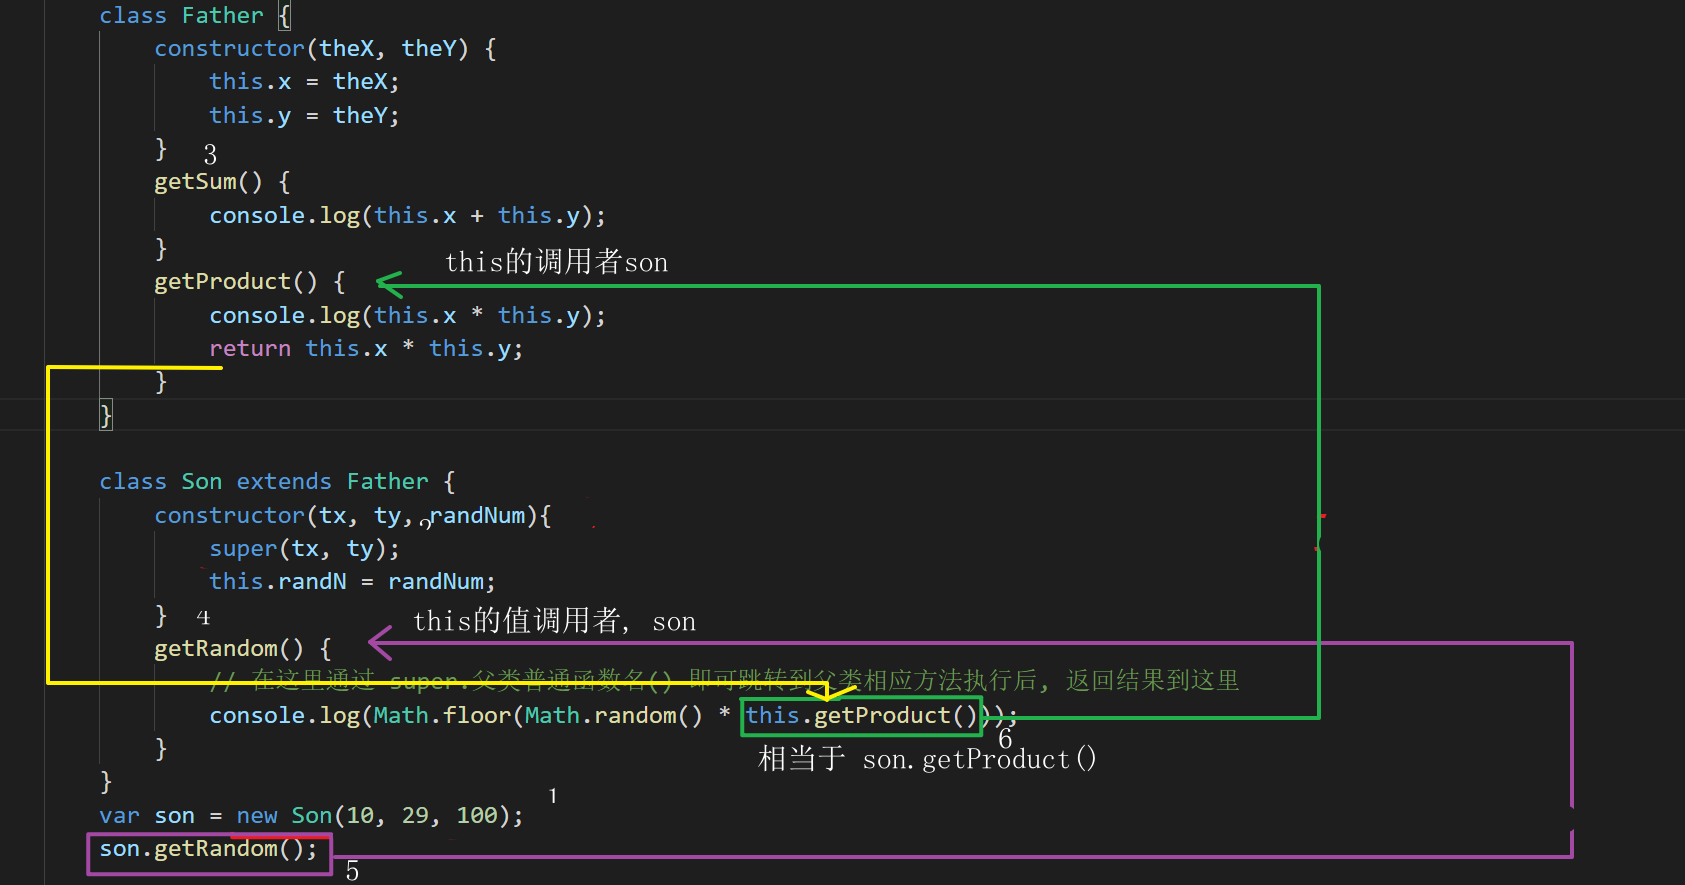Click the green comment line about super
This screenshot has height=885, width=1685.
click(x=725, y=681)
